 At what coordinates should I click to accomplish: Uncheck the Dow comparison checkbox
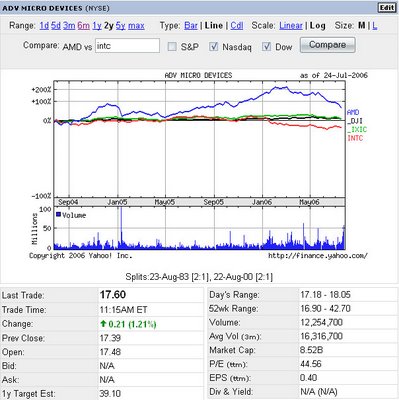[x=266, y=47]
